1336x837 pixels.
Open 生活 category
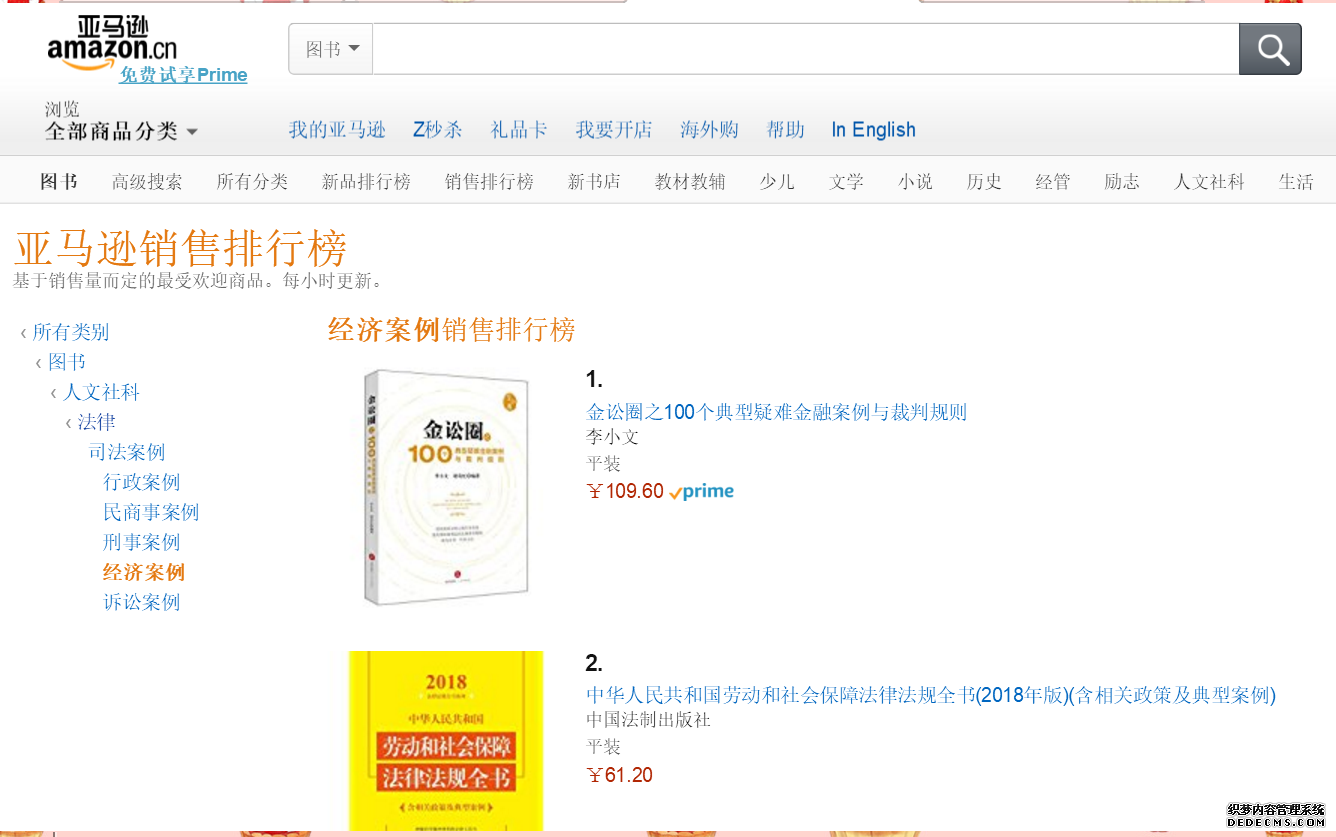point(1296,181)
